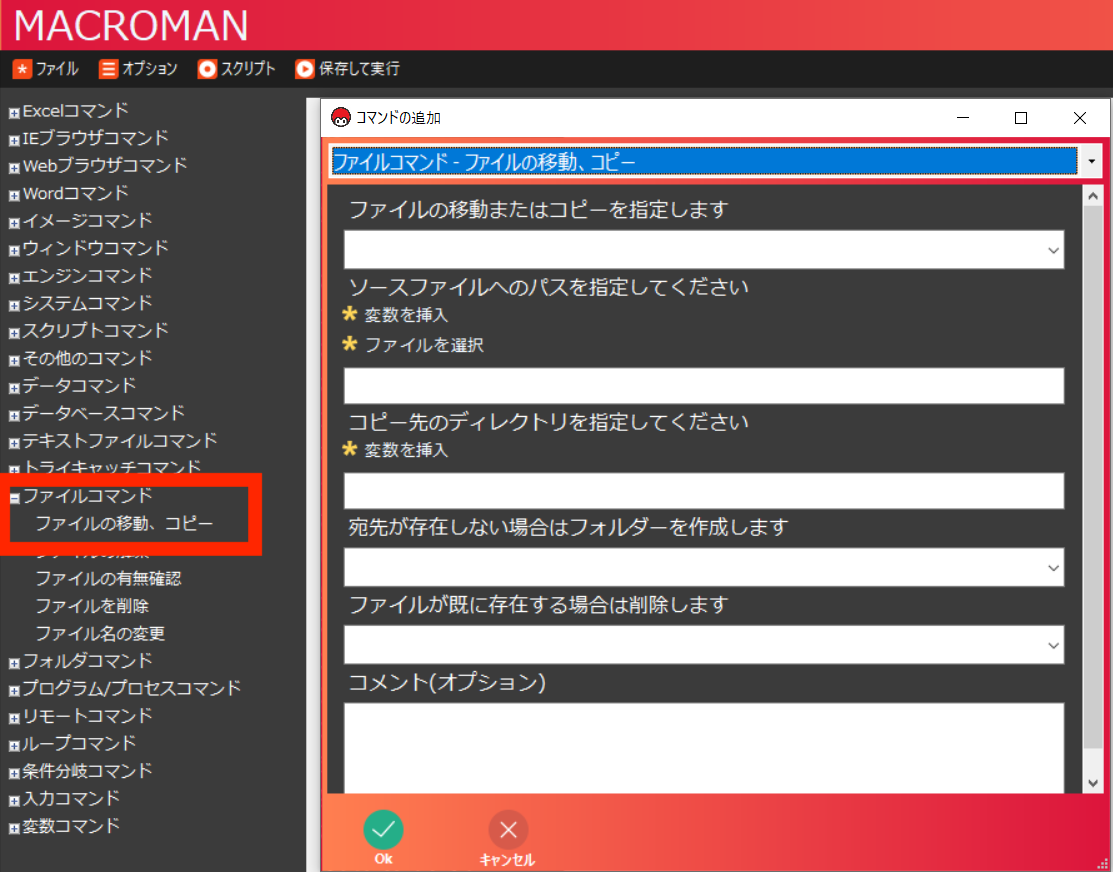1113x872 pixels.
Task: Focus the copy destination directory input field
Action: coord(704,491)
